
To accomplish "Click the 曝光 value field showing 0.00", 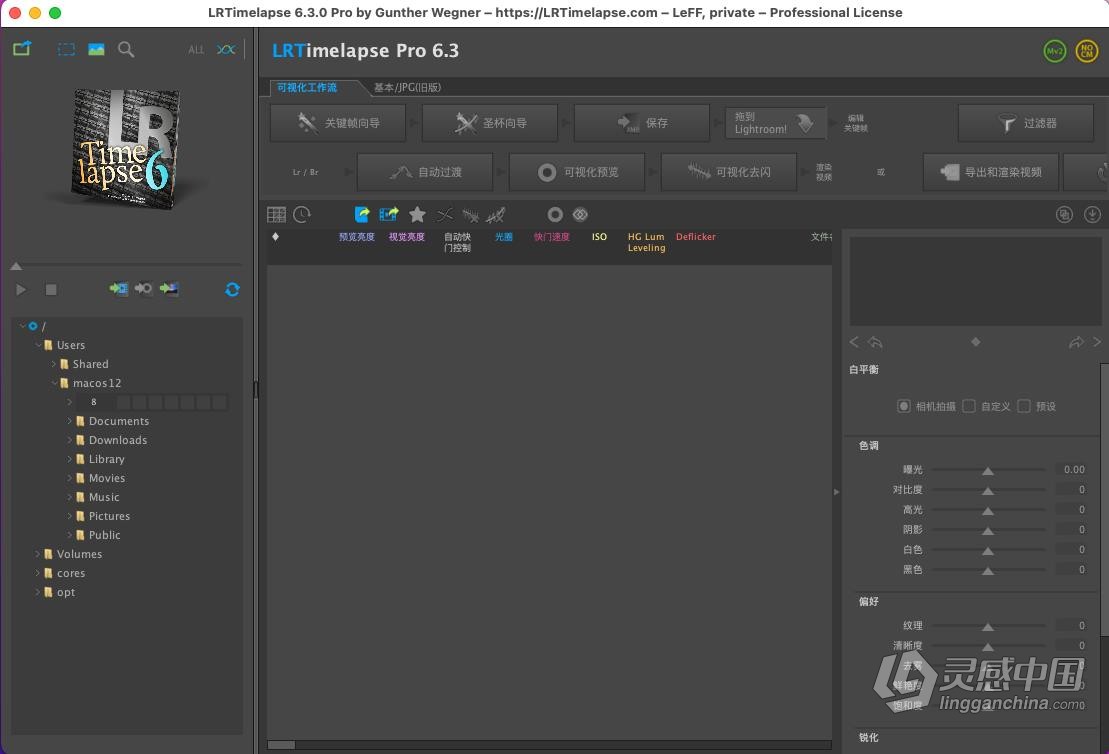I will [x=1072, y=470].
